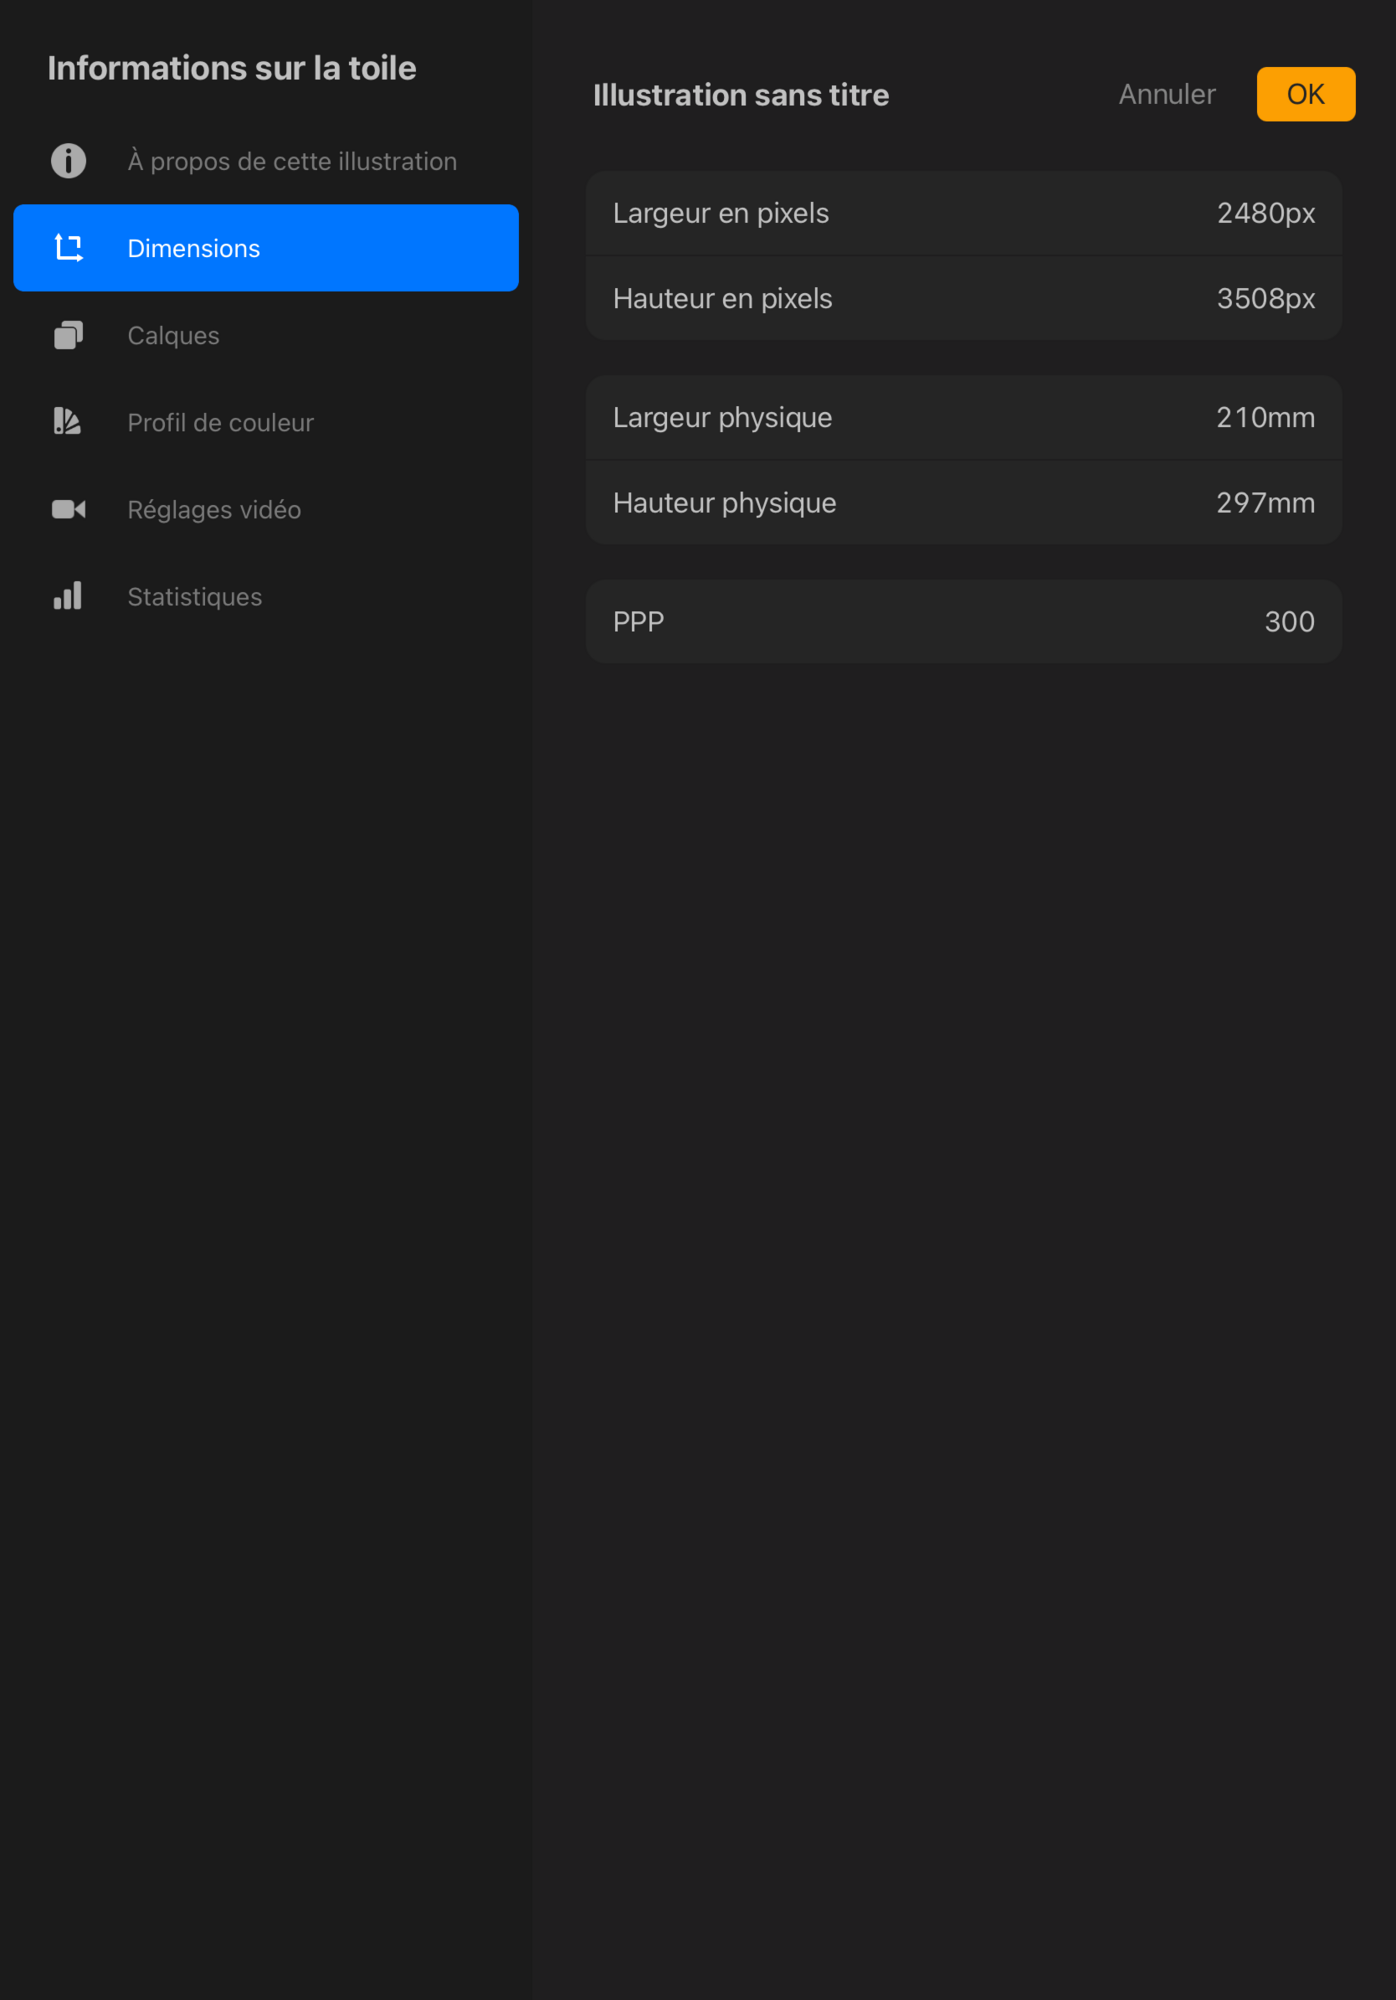The height and width of the screenshot is (2000, 1396).
Task: Click the Dimensions crop icon
Action: click(68, 248)
